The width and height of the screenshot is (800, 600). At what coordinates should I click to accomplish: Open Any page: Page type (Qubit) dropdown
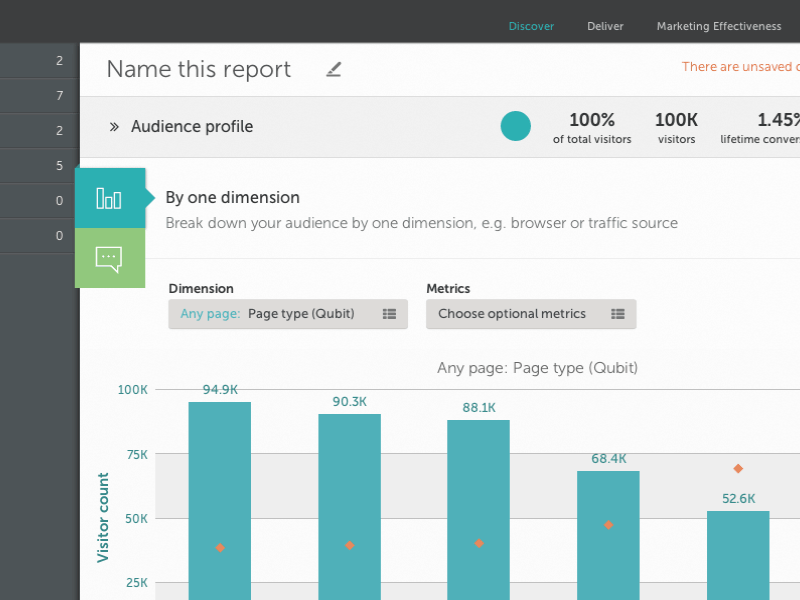click(288, 314)
